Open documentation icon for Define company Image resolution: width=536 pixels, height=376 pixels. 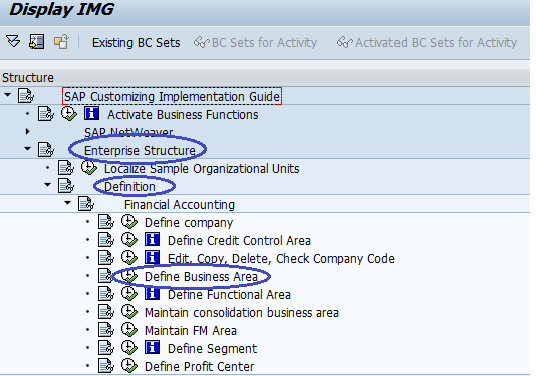[106, 222]
